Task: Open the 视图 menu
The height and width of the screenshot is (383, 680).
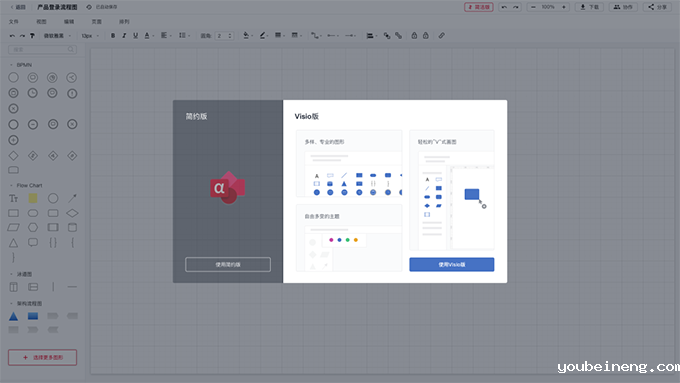Action: [41, 21]
